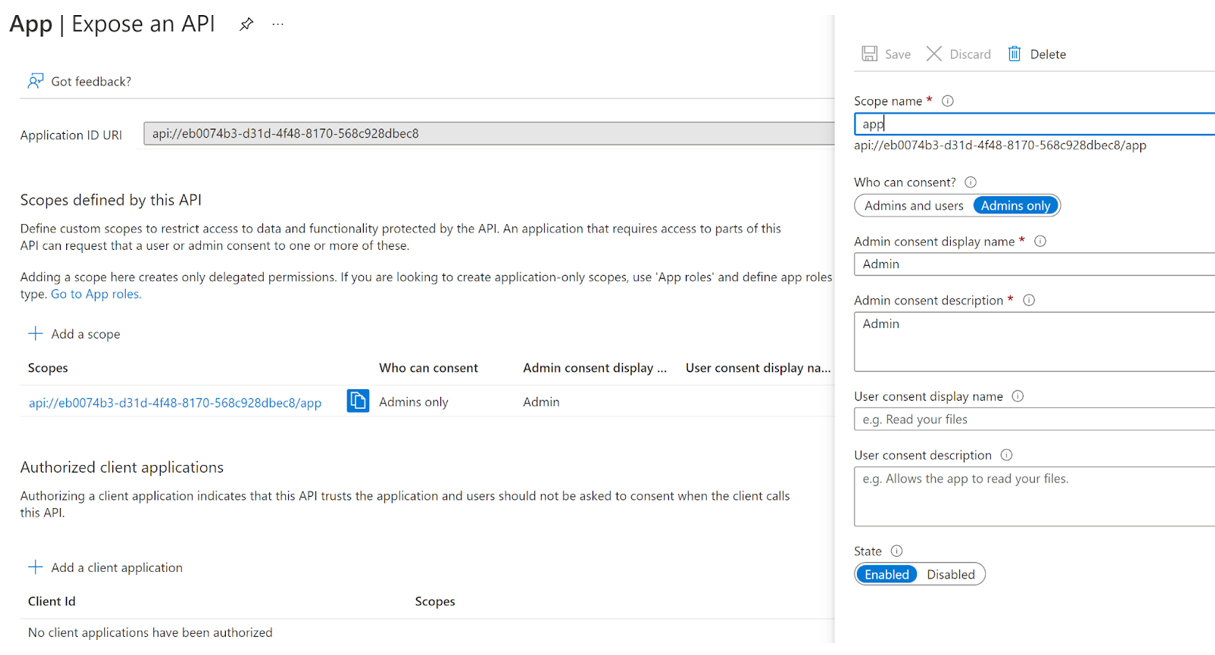Image resolution: width=1215 pixels, height=655 pixels.
Task: Click the Admin consent display column header
Action: (595, 368)
